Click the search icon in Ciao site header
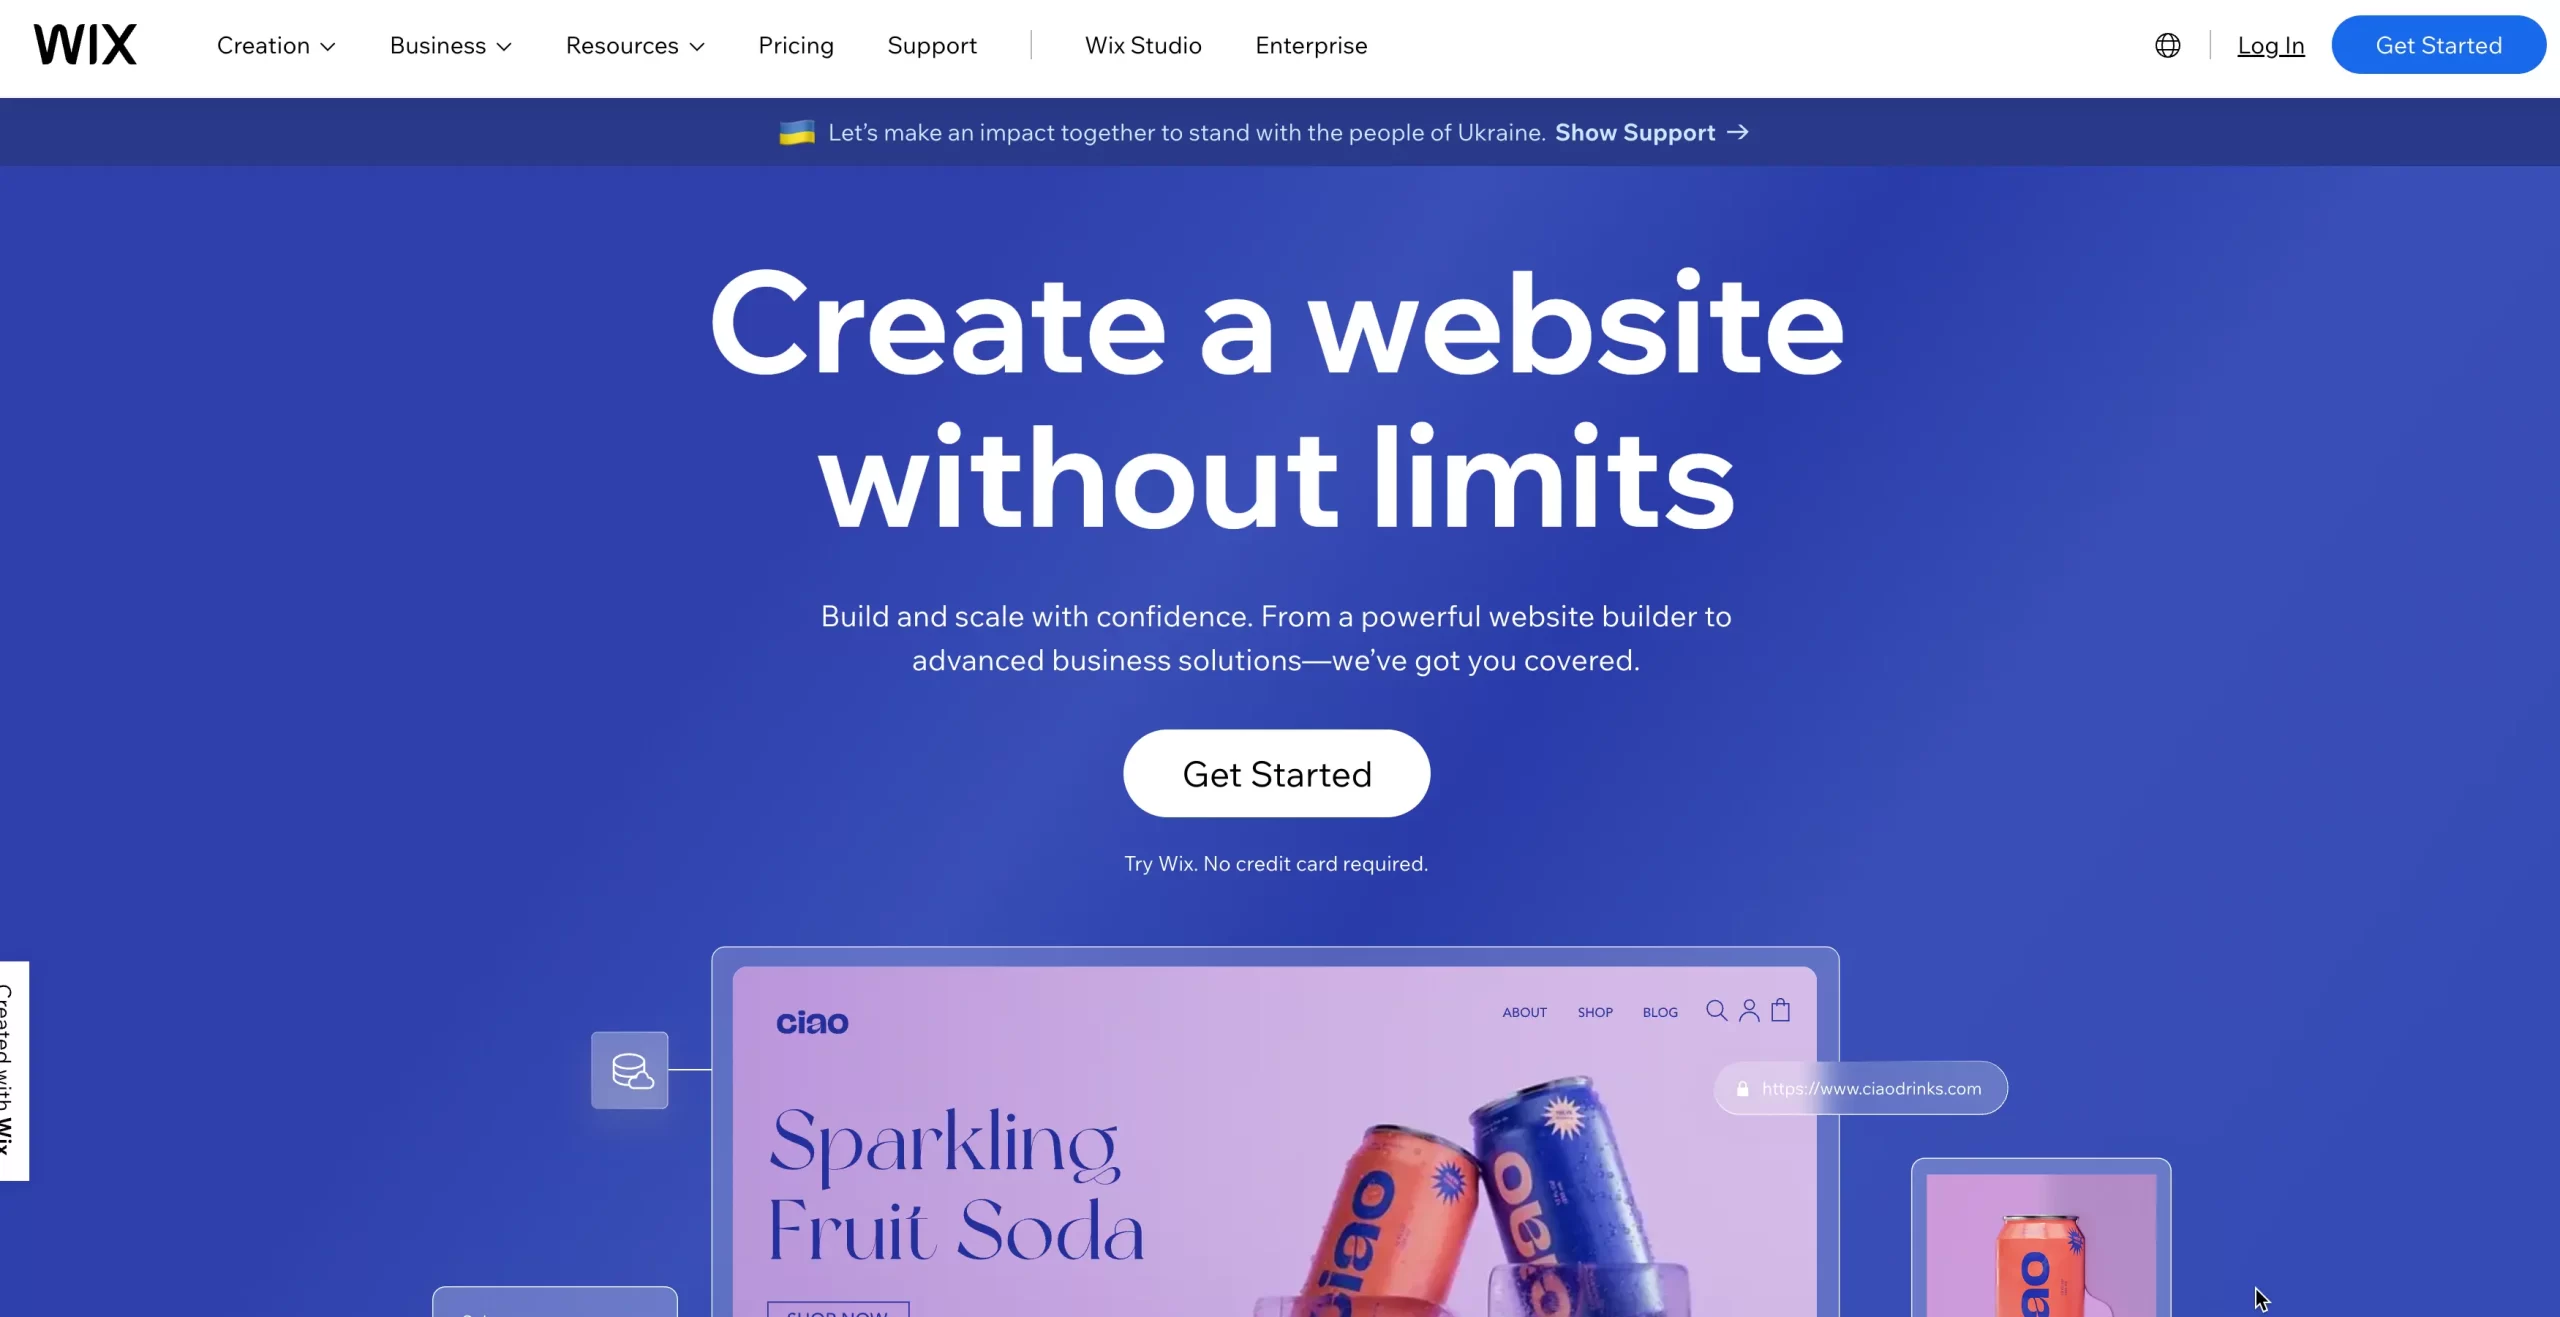This screenshot has width=2560, height=1317. coord(1717,1010)
